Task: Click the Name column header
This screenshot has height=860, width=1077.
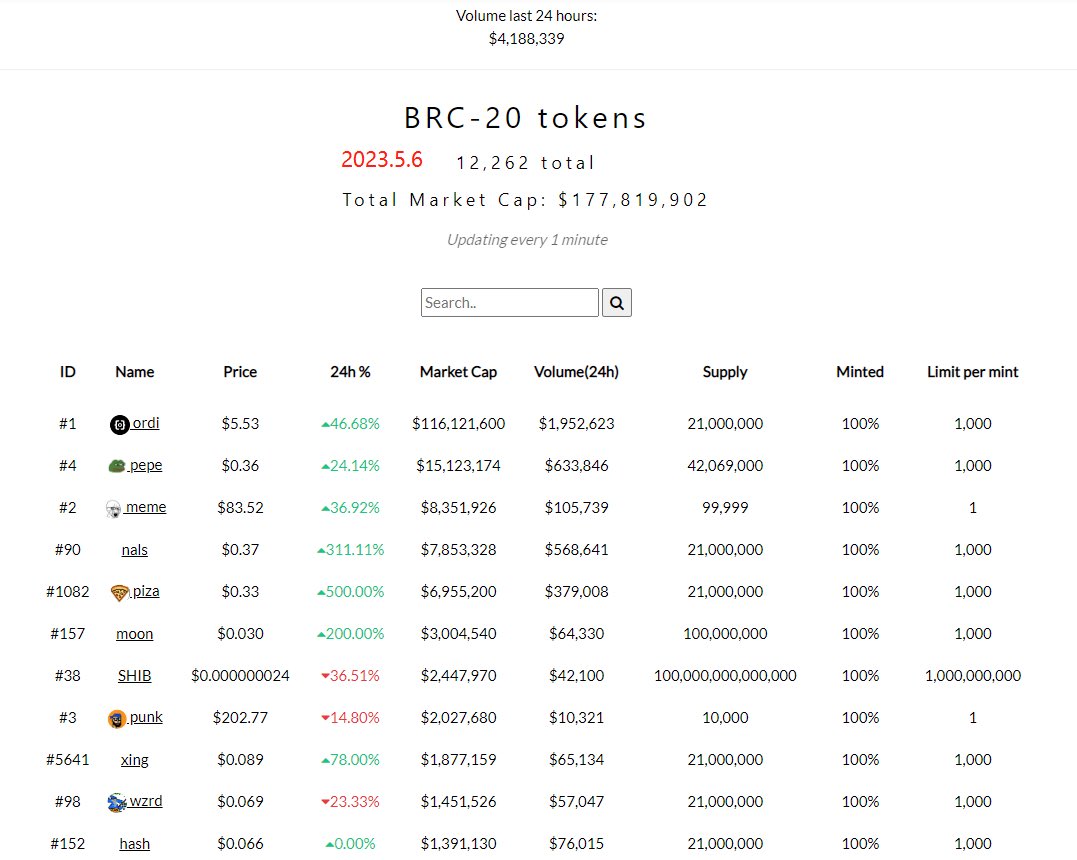Action: click(x=135, y=372)
